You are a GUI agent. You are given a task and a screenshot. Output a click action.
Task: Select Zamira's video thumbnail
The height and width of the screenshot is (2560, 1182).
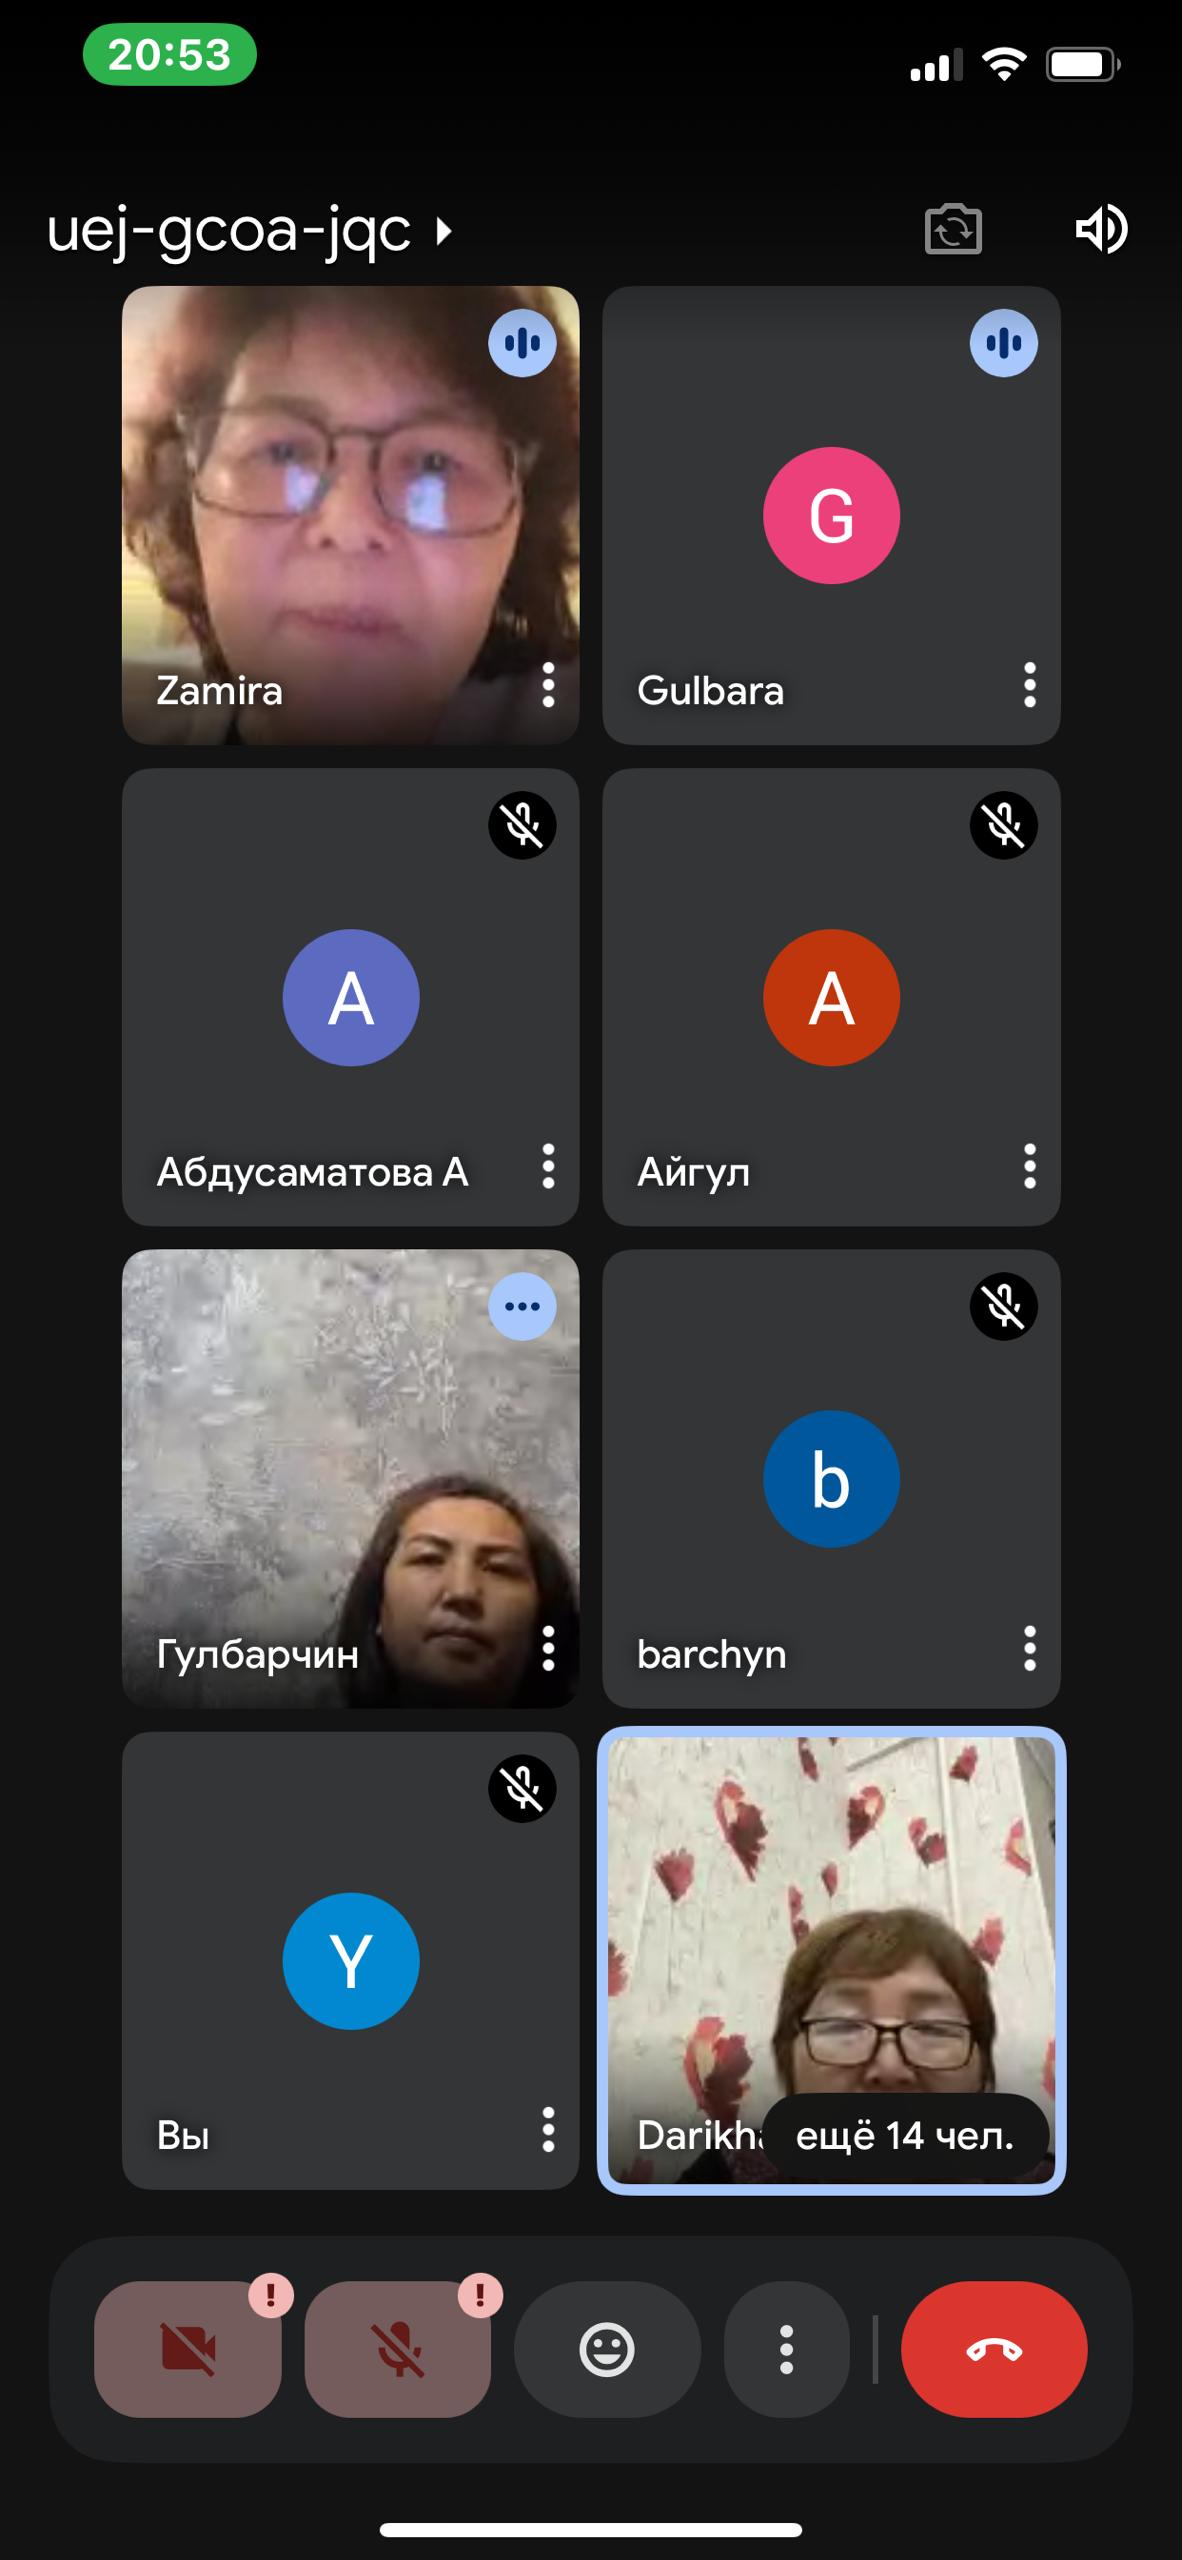(350, 500)
